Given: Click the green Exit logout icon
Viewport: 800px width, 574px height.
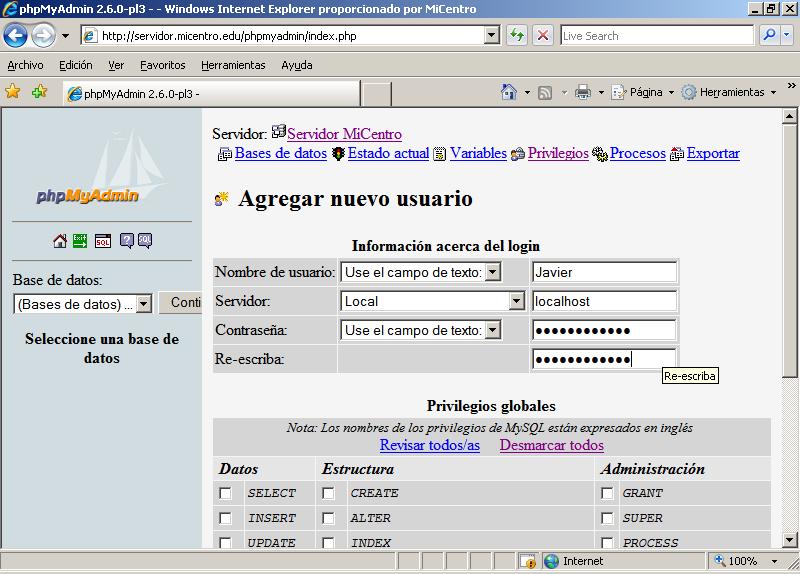Looking at the screenshot, I should pyautogui.click(x=80, y=241).
